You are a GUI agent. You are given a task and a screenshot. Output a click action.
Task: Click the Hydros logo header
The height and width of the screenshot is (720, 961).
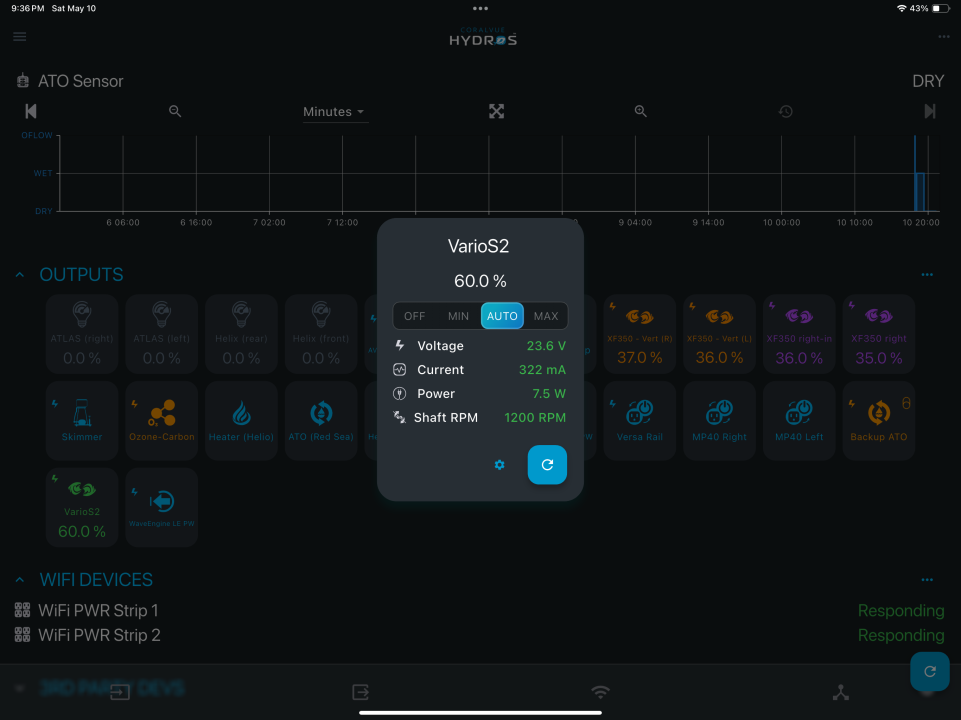(x=483, y=37)
